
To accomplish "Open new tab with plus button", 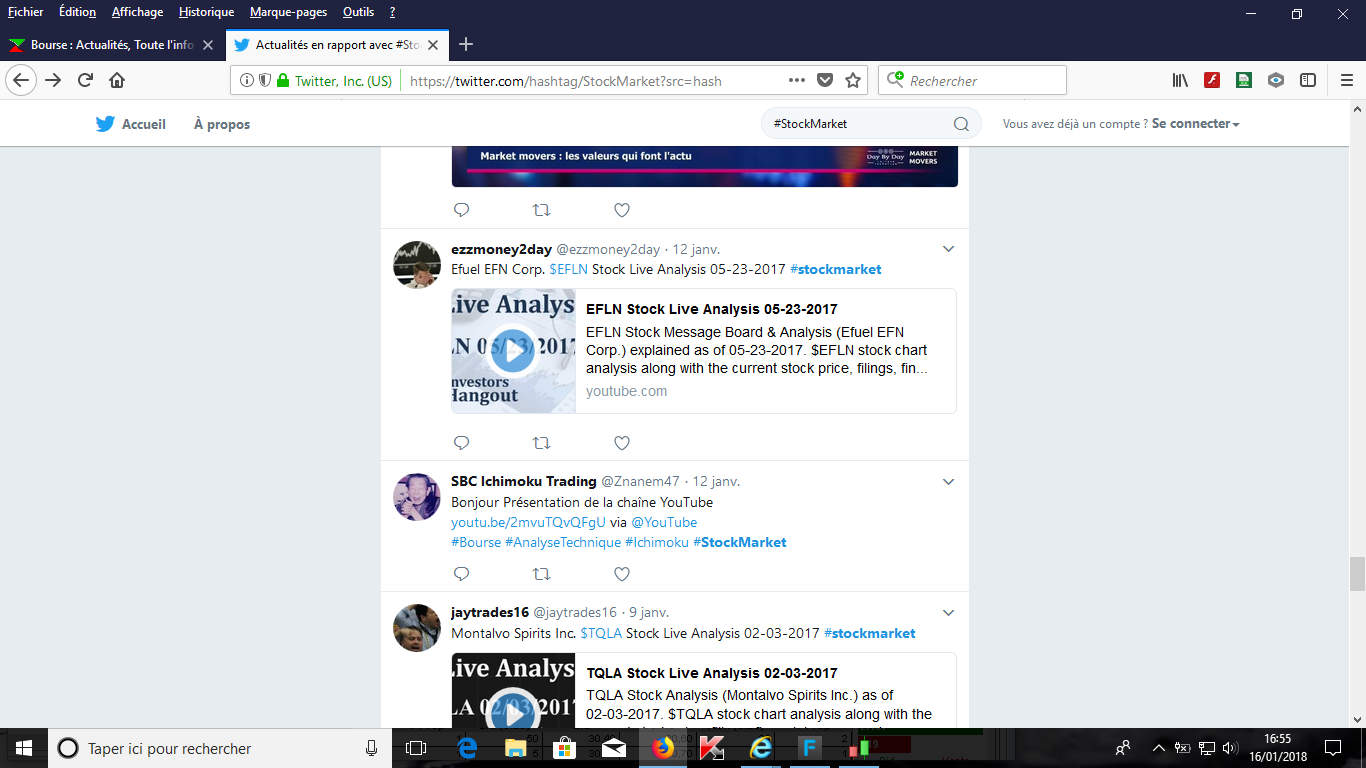I will [465, 44].
